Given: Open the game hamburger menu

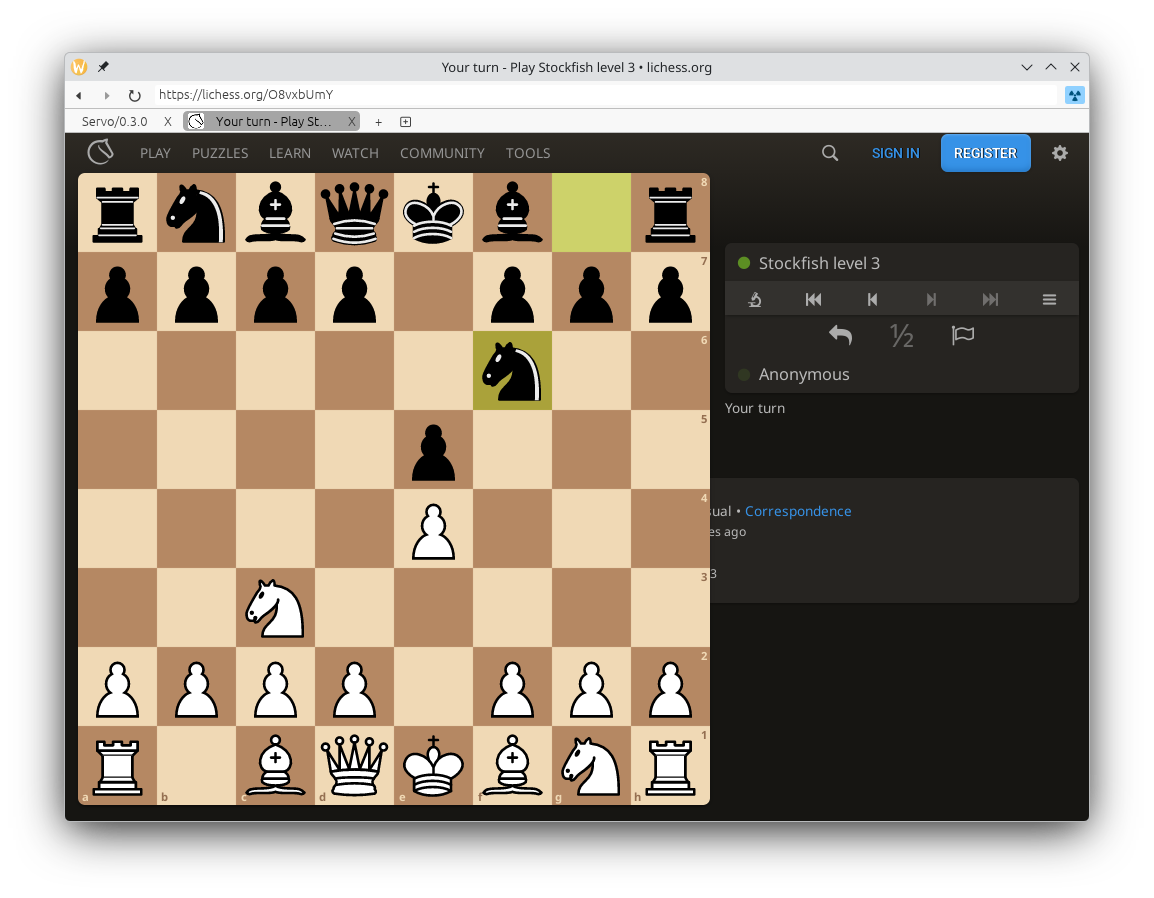Looking at the screenshot, I should [1049, 300].
